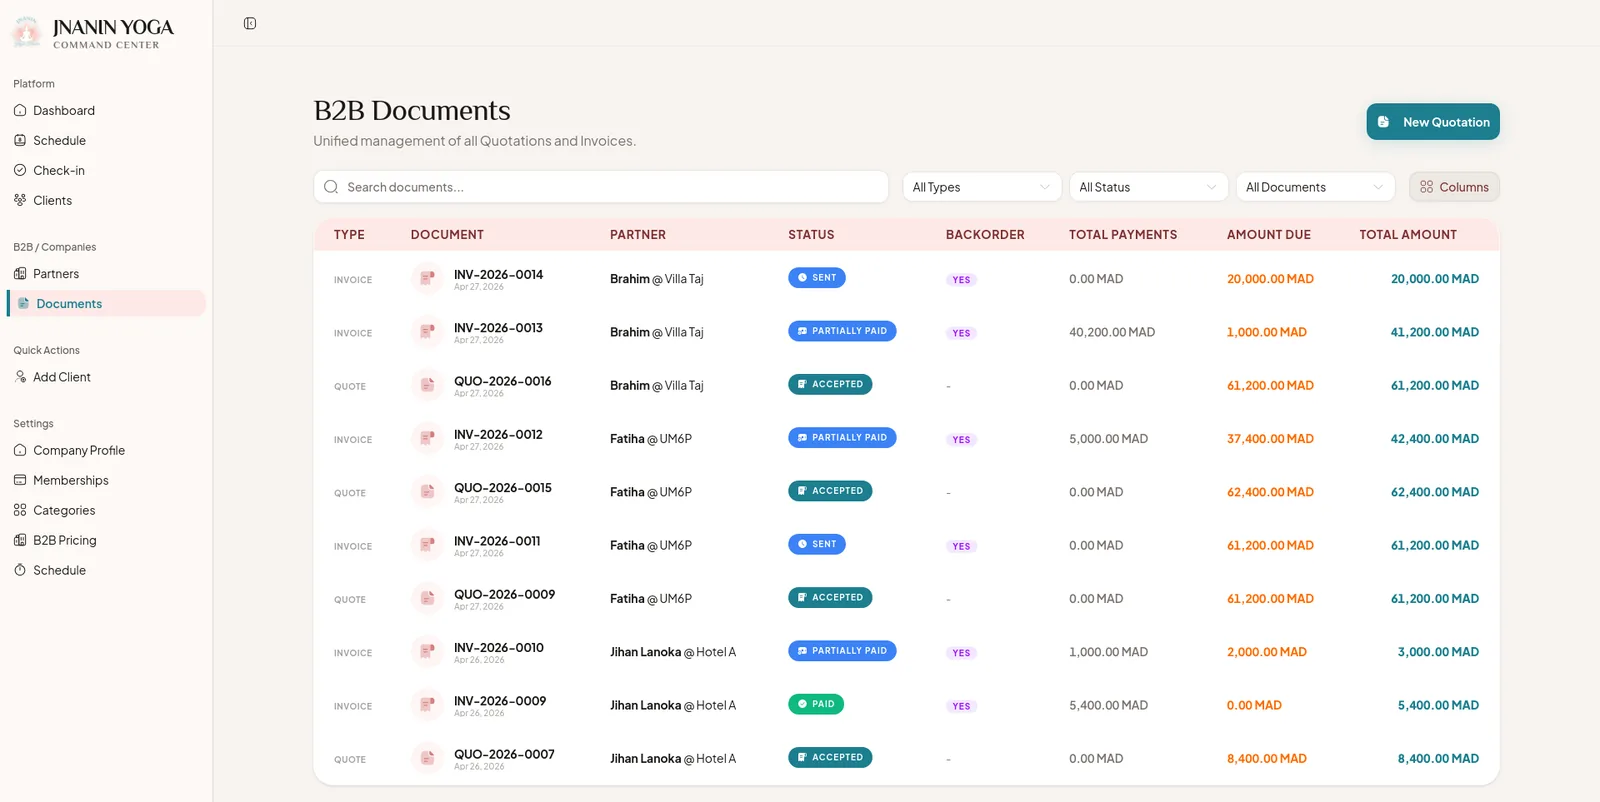
Task: Click the YES backorder tag for INV-2026-0012
Action: click(961, 440)
